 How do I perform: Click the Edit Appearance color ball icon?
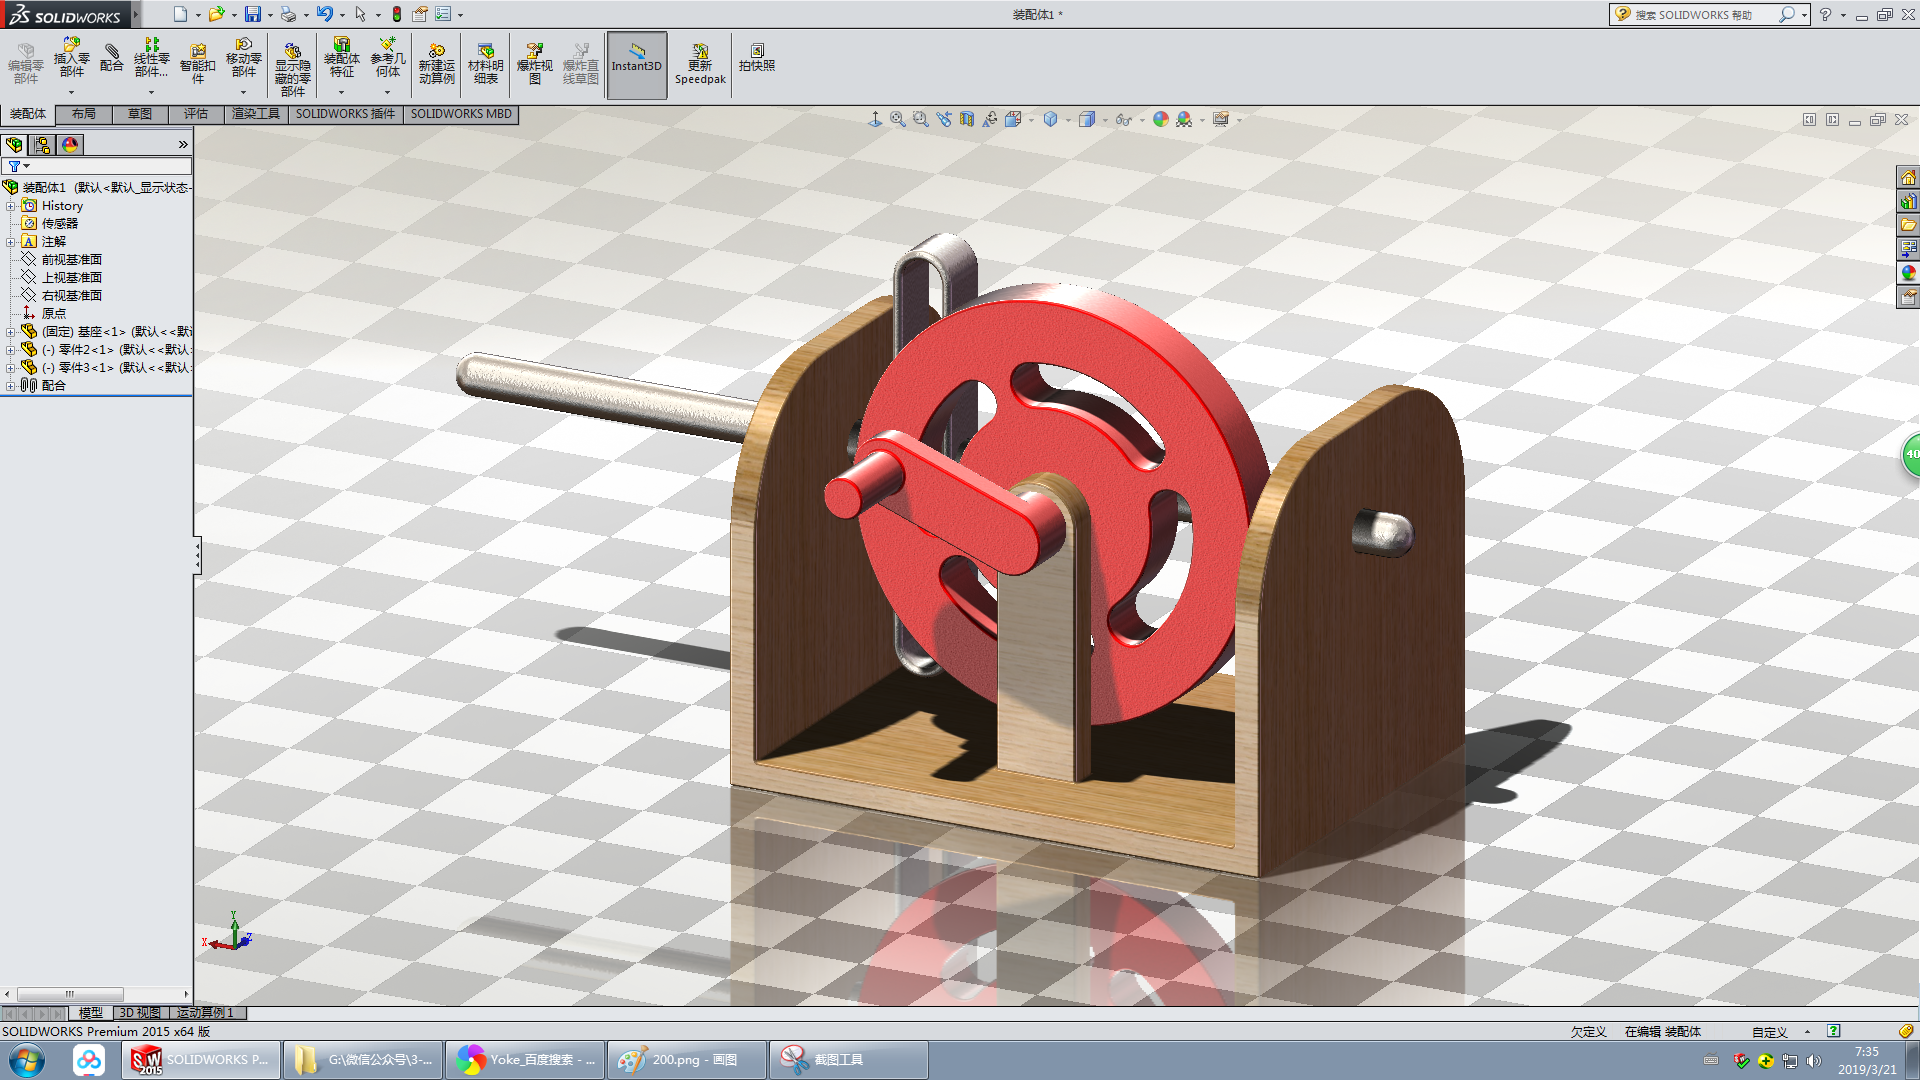(x=1160, y=120)
